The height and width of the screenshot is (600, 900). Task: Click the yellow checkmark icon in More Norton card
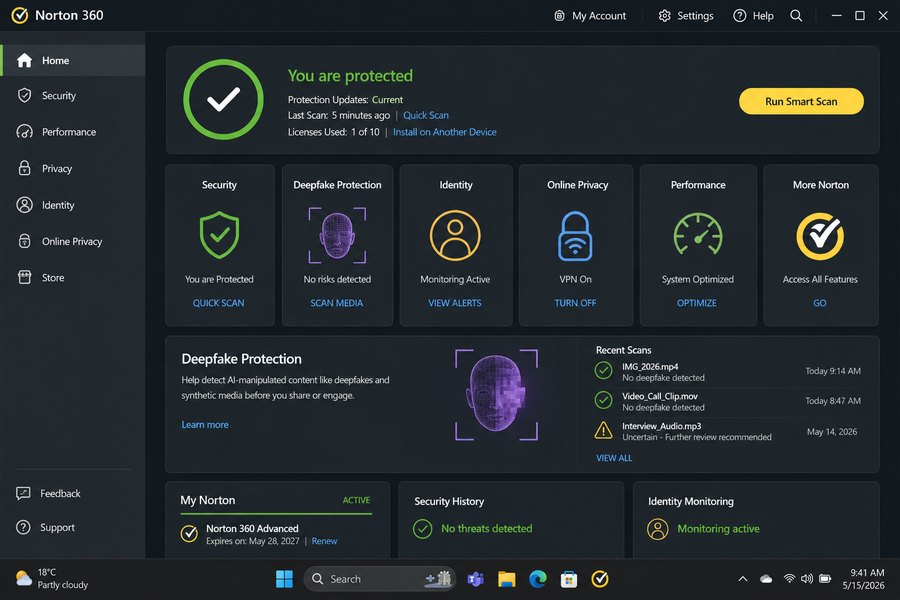click(x=820, y=236)
